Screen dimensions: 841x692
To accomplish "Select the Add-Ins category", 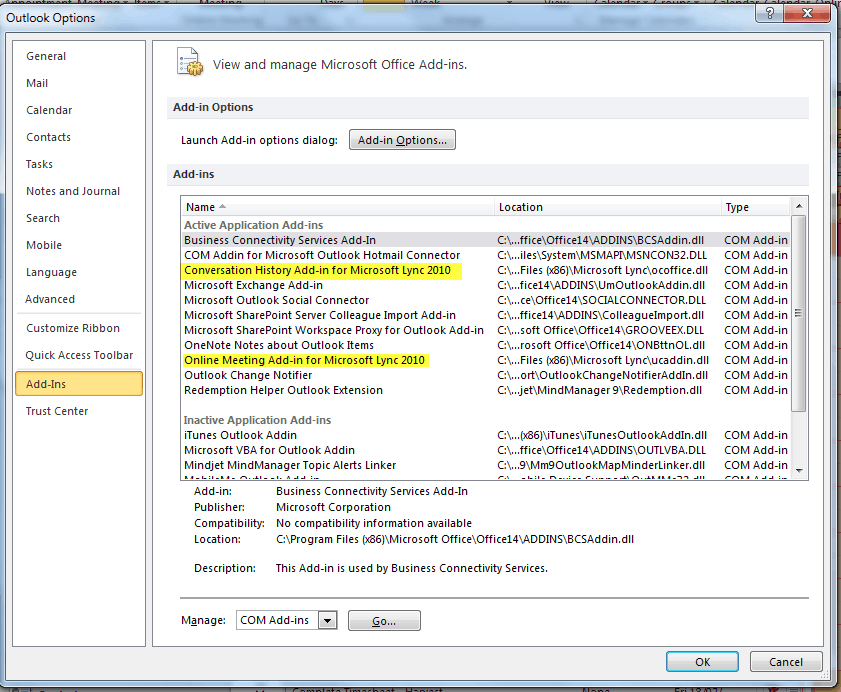I will click(79, 384).
